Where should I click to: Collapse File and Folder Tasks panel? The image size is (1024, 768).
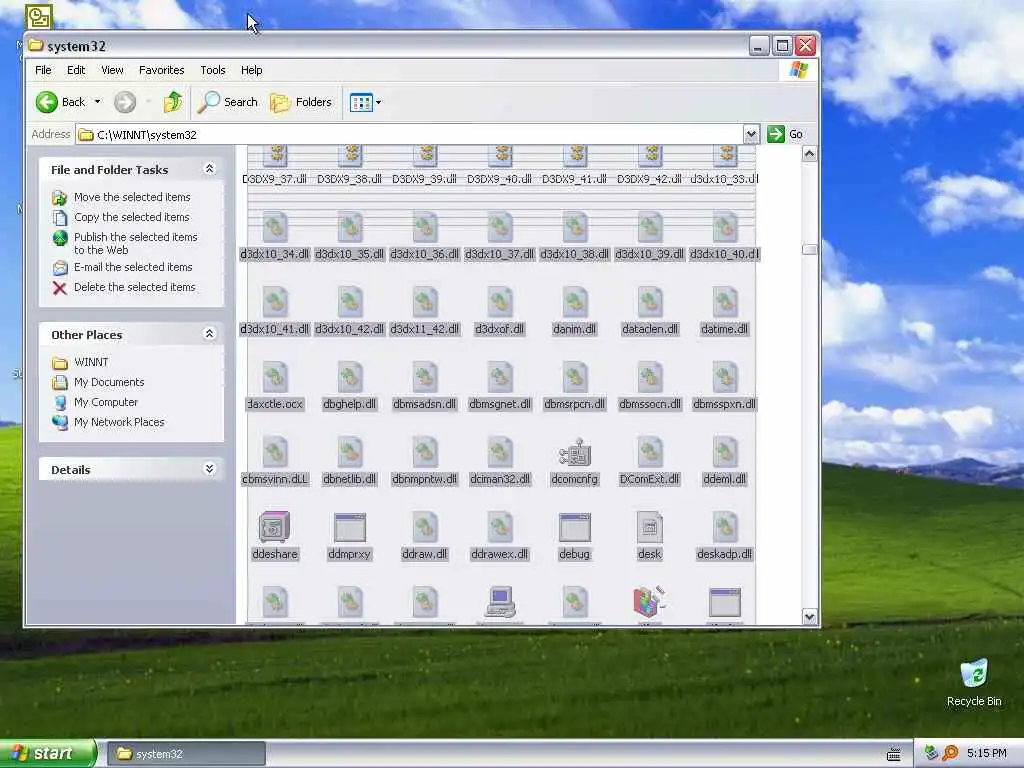(210, 169)
